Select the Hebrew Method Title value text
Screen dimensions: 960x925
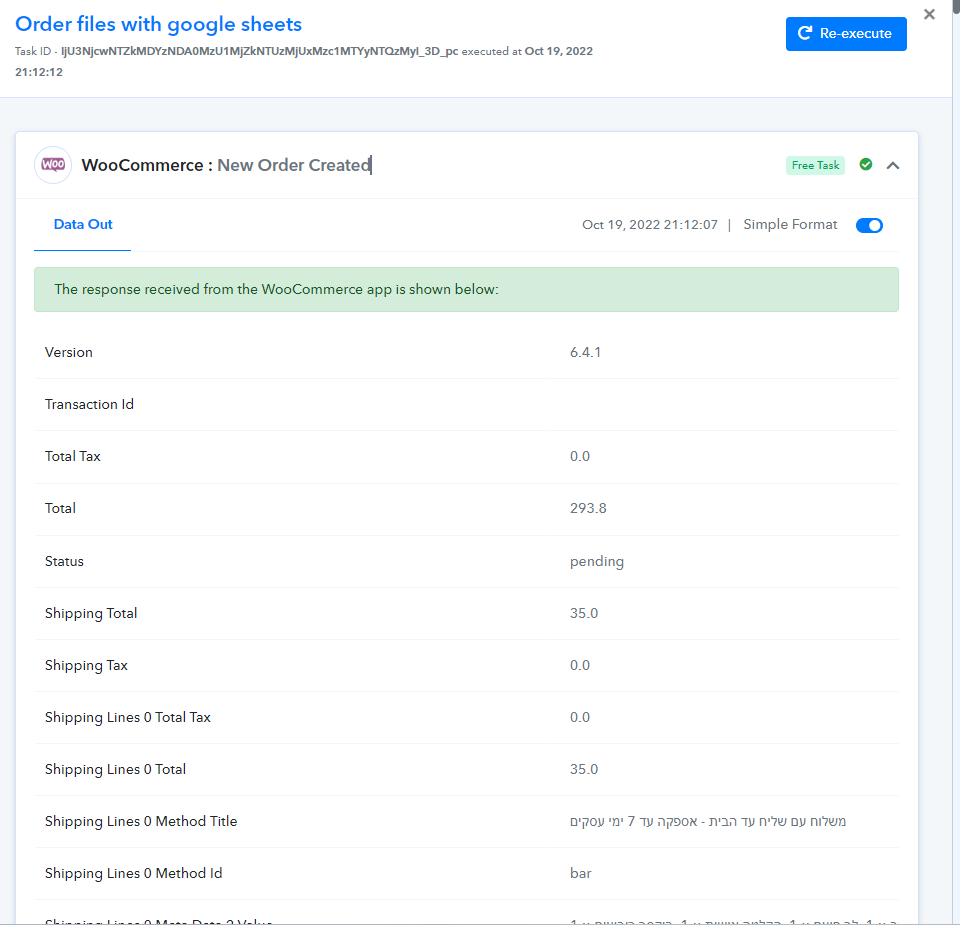click(x=708, y=822)
